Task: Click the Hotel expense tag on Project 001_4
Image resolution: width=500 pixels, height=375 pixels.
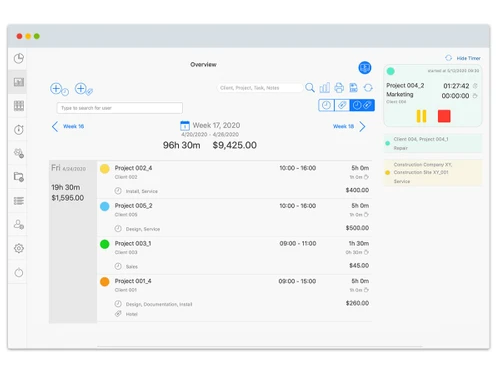Action: click(131, 314)
